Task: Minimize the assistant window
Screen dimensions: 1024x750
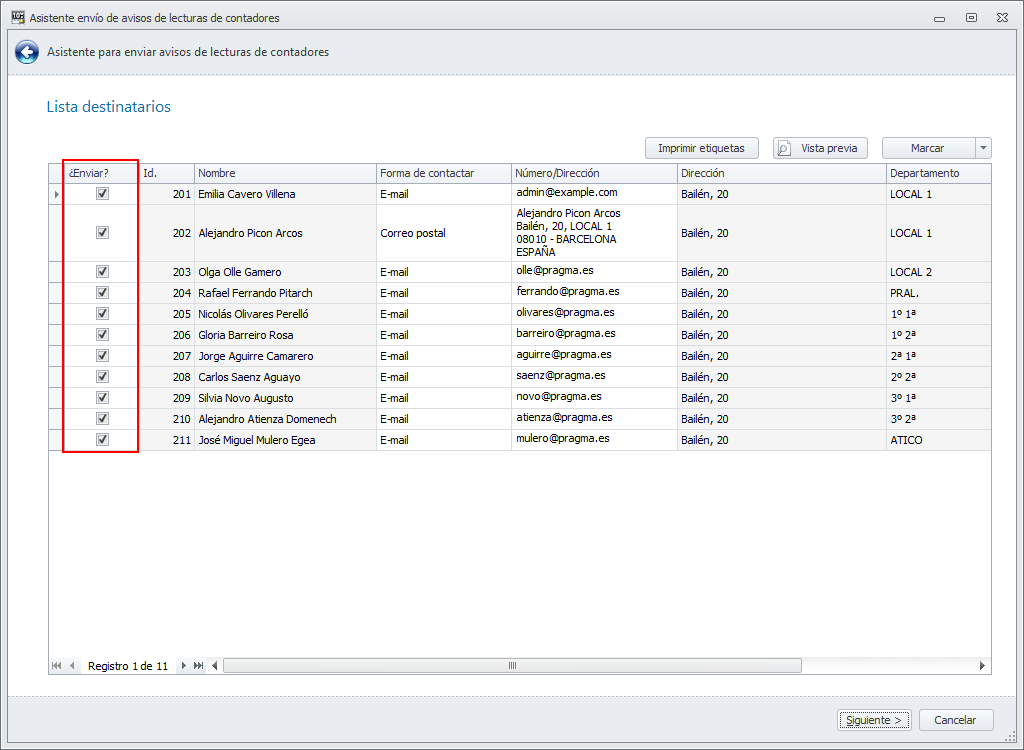Action: tap(940, 18)
